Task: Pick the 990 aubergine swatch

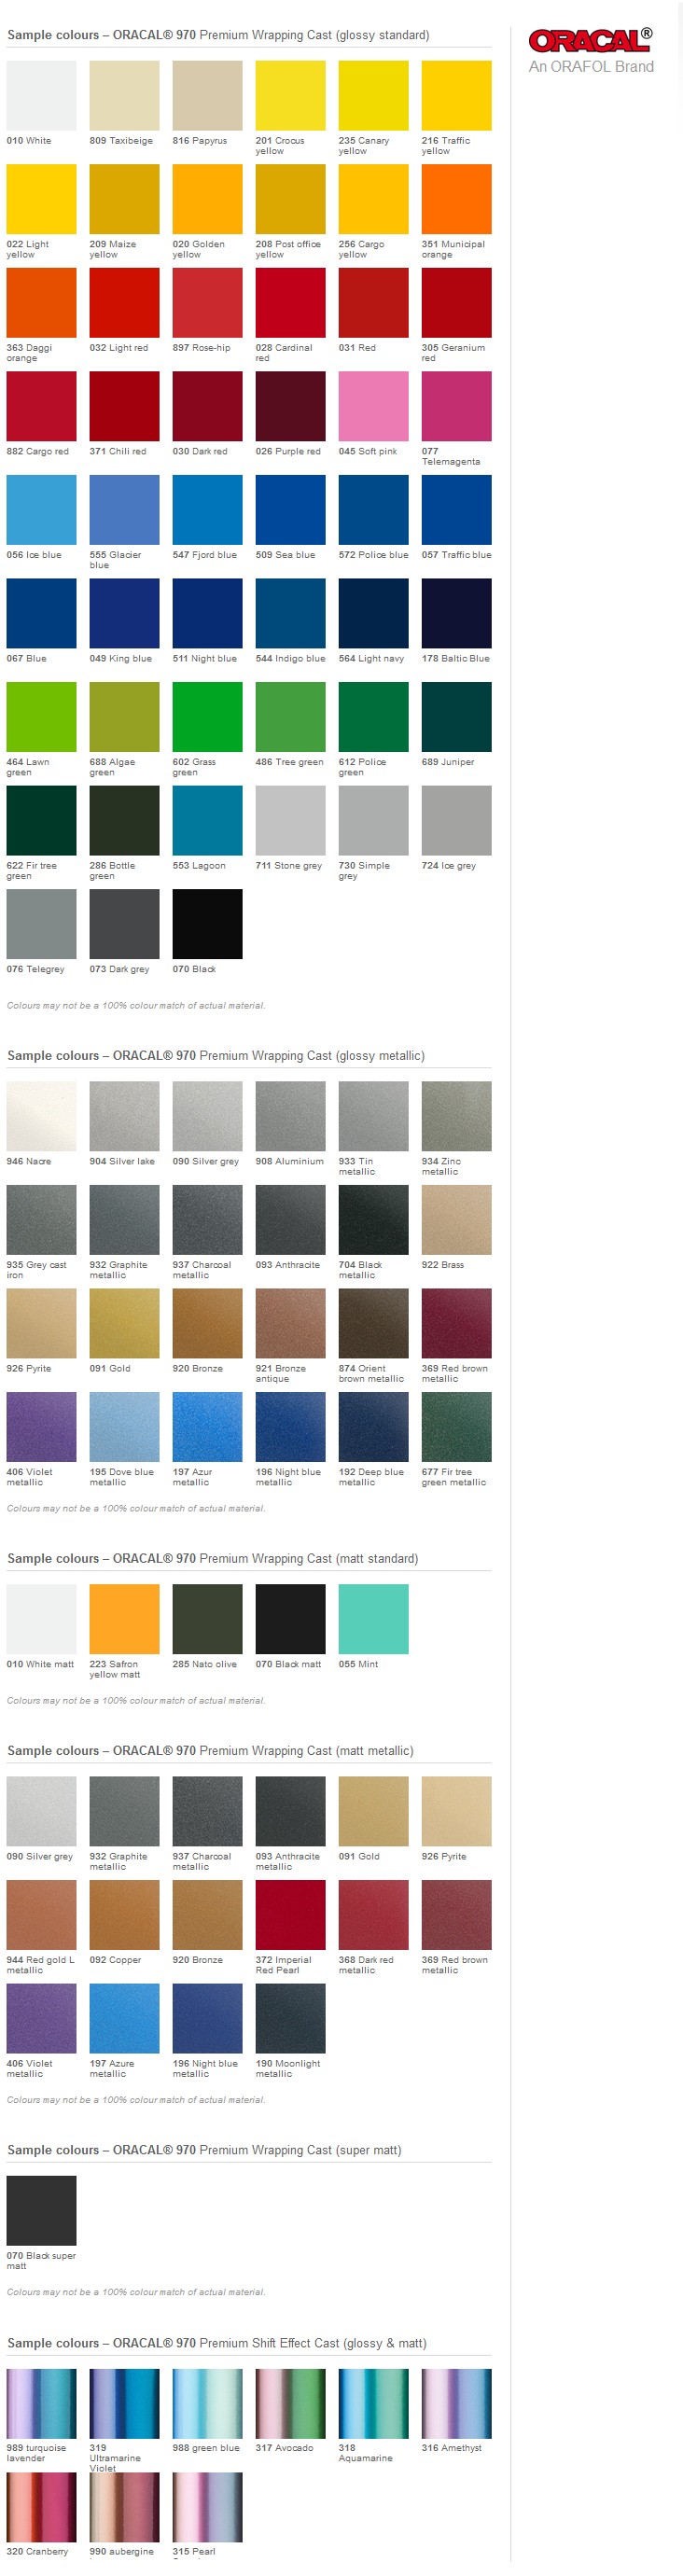Action: point(124,2508)
